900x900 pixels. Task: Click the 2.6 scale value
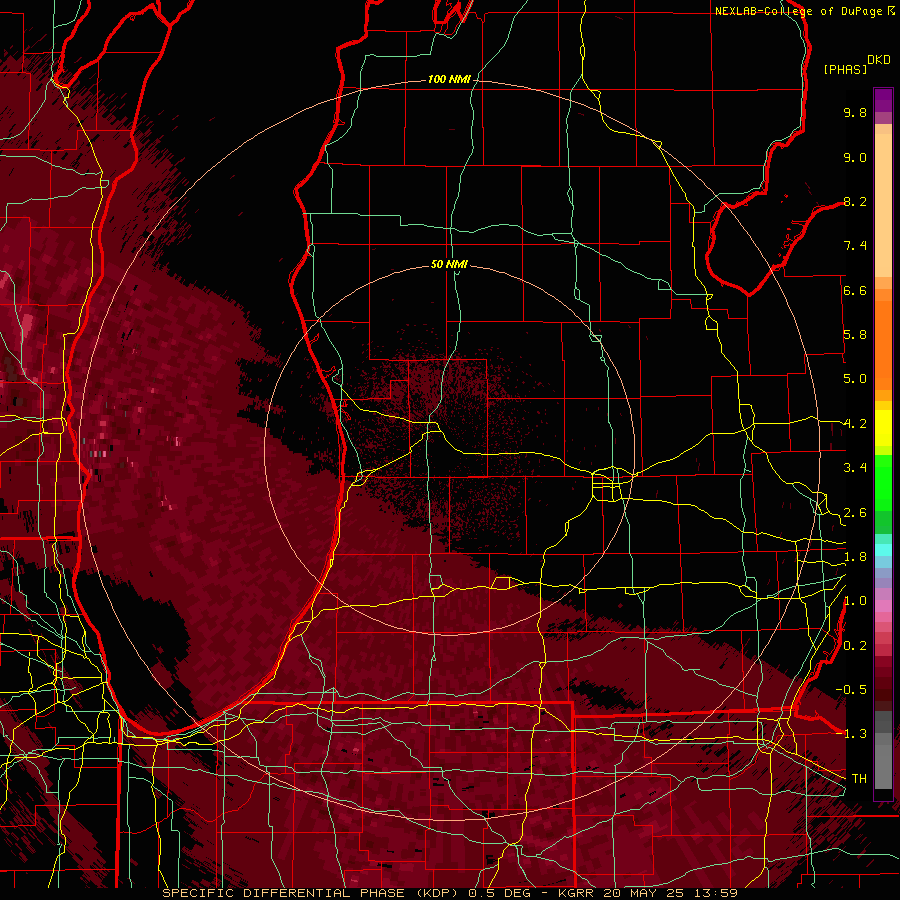coord(855,513)
